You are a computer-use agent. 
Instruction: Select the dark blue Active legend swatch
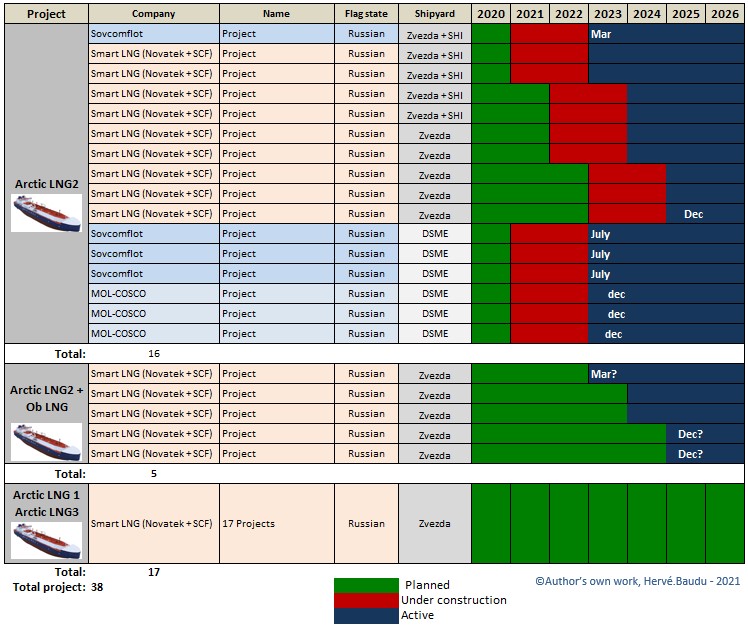366,615
